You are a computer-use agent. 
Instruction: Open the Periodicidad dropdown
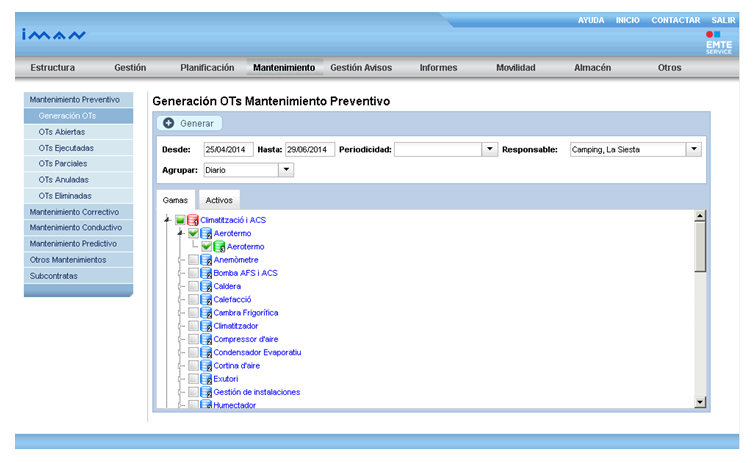click(489, 149)
